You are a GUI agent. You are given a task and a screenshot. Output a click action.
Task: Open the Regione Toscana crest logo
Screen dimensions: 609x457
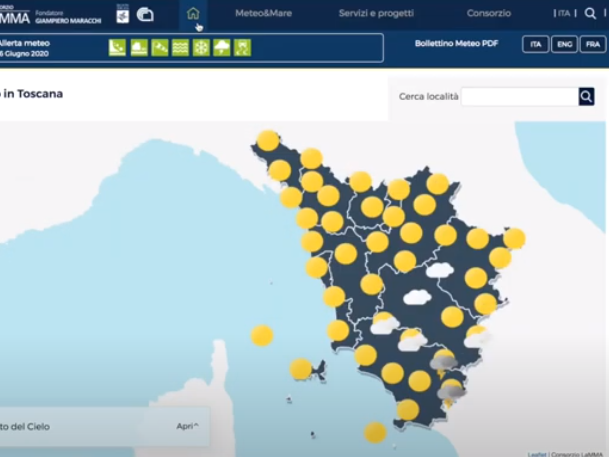pyautogui.click(x=122, y=15)
